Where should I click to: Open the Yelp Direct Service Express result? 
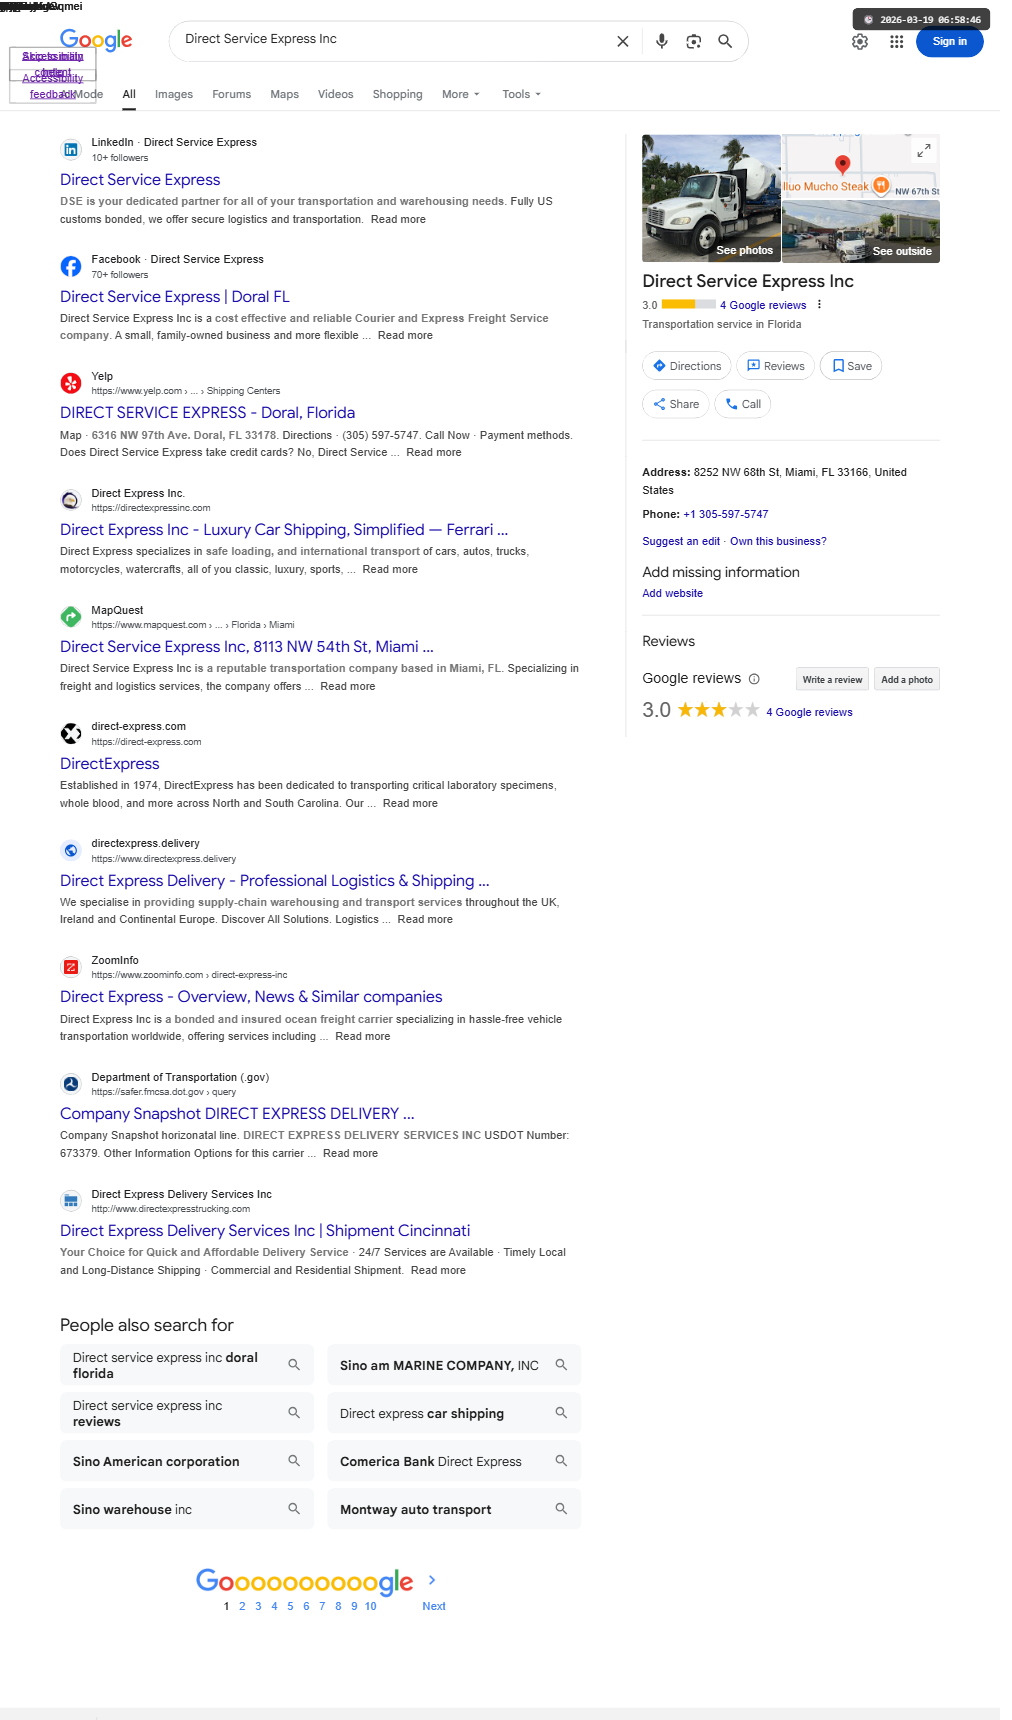pos(207,413)
